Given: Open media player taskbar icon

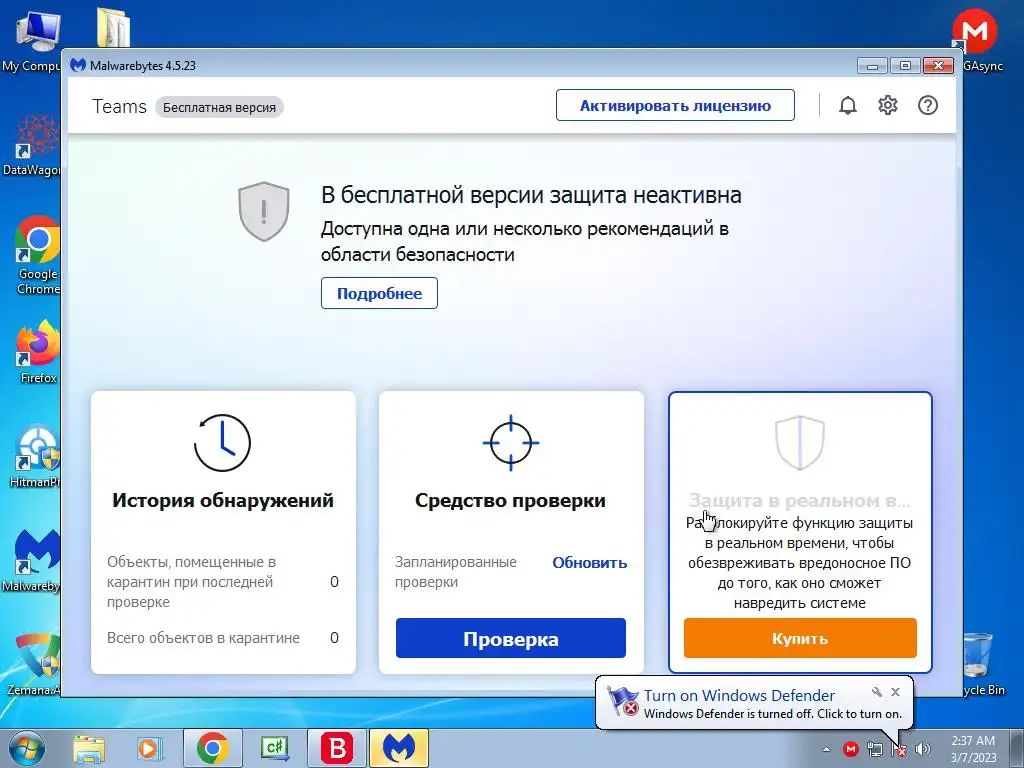Looking at the screenshot, I should click(150, 748).
